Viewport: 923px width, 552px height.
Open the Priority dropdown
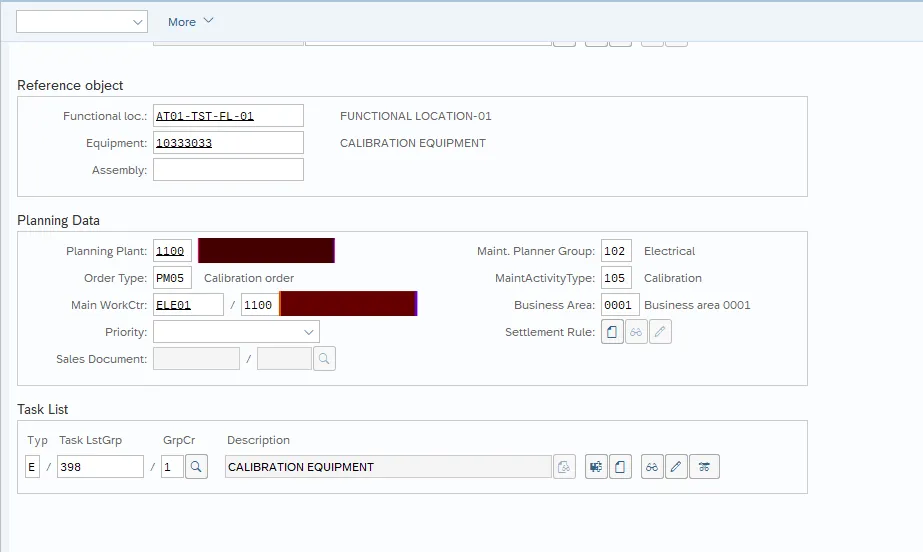236,332
